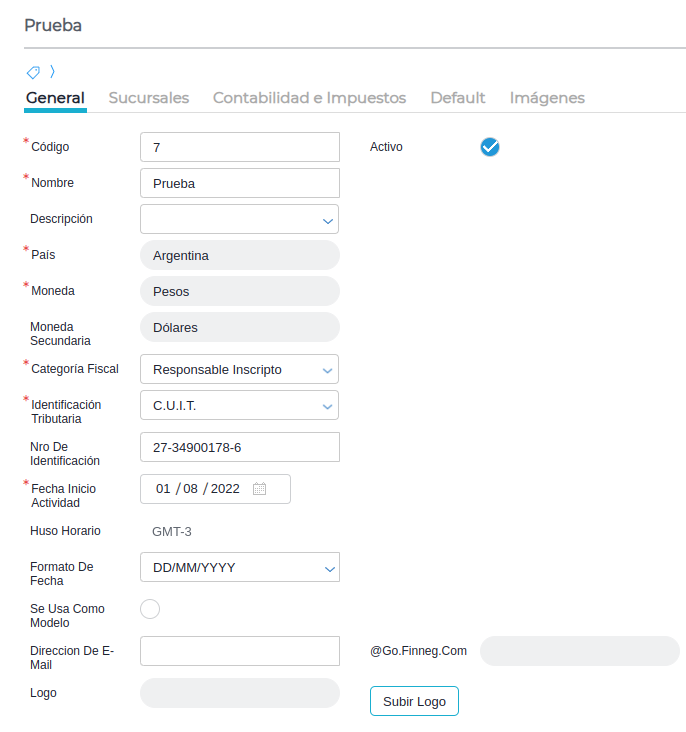Go to the Default tab
Screen dimensions: 686x732
(457, 98)
